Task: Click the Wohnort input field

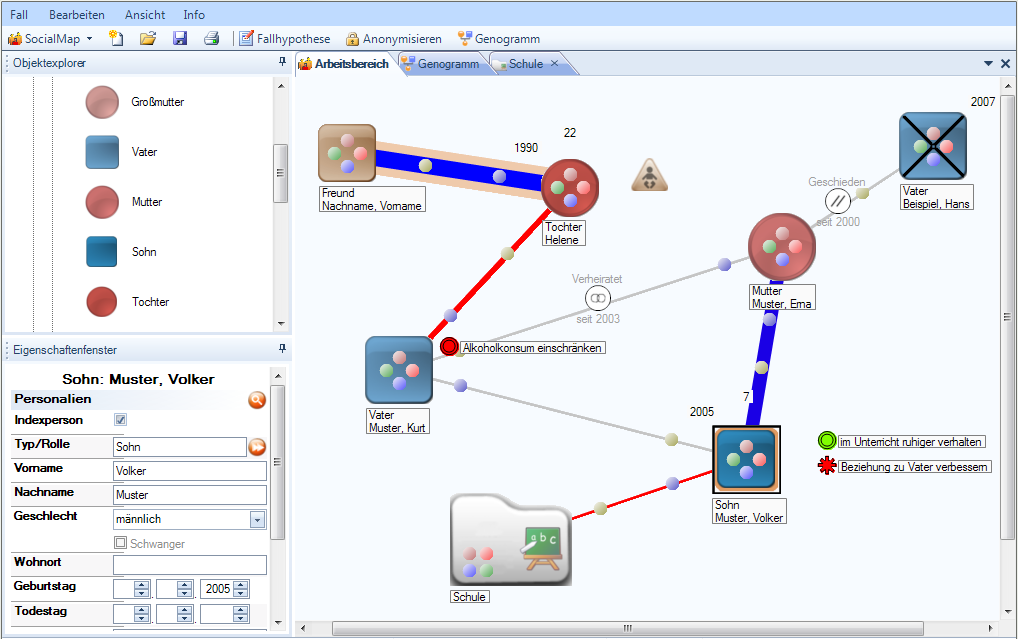Action: click(190, 565)
